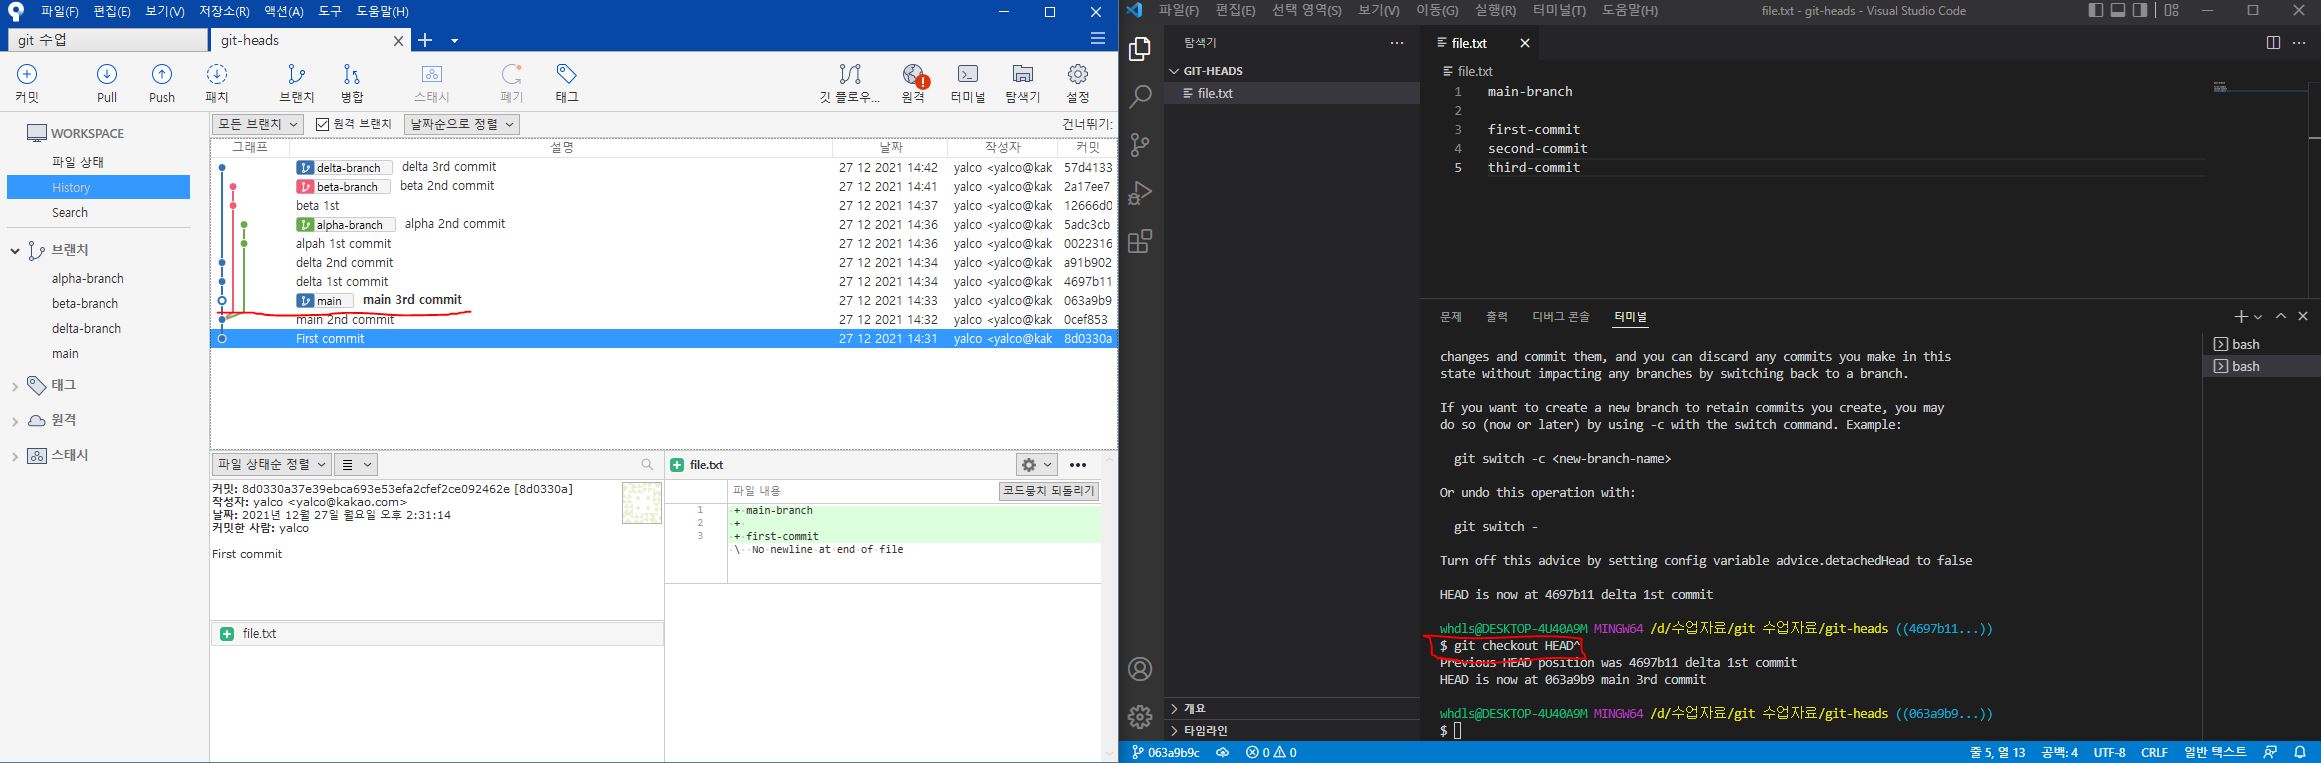Open the All branches (모든 브랜치) dropdown
The height and width of the screenshot is (763, 2321).
(257, 124)
